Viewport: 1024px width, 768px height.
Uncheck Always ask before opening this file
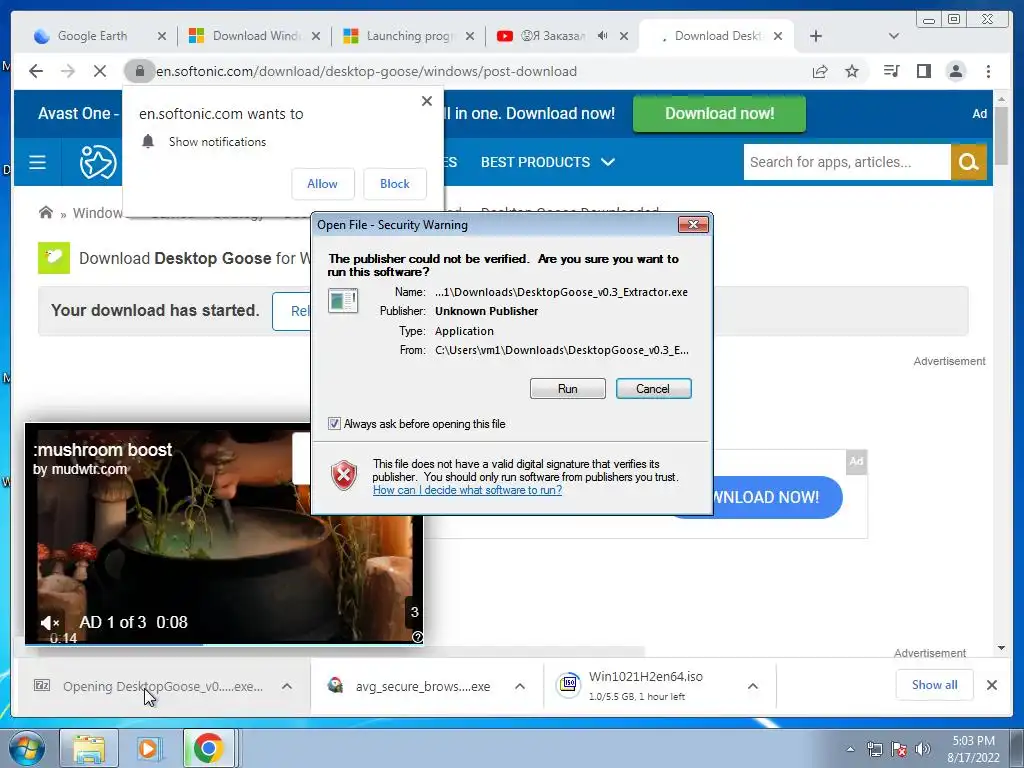(334, 424)
